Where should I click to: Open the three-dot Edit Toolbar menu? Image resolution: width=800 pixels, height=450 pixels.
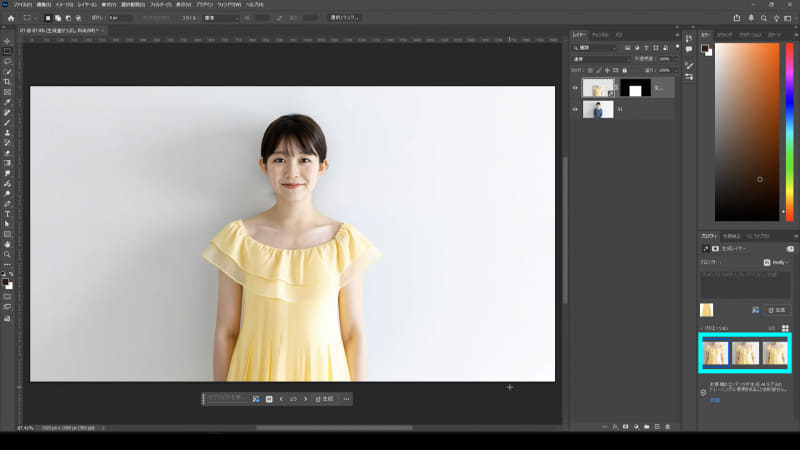pyautogui.click(x=7, y=265)
